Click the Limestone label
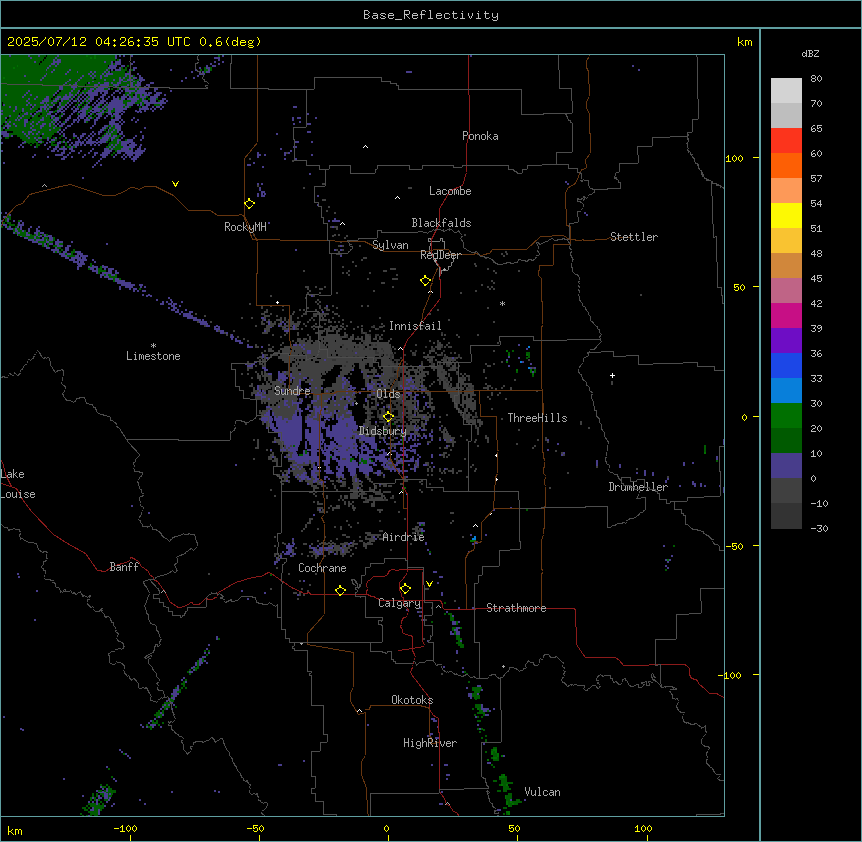 click(153, 356)
